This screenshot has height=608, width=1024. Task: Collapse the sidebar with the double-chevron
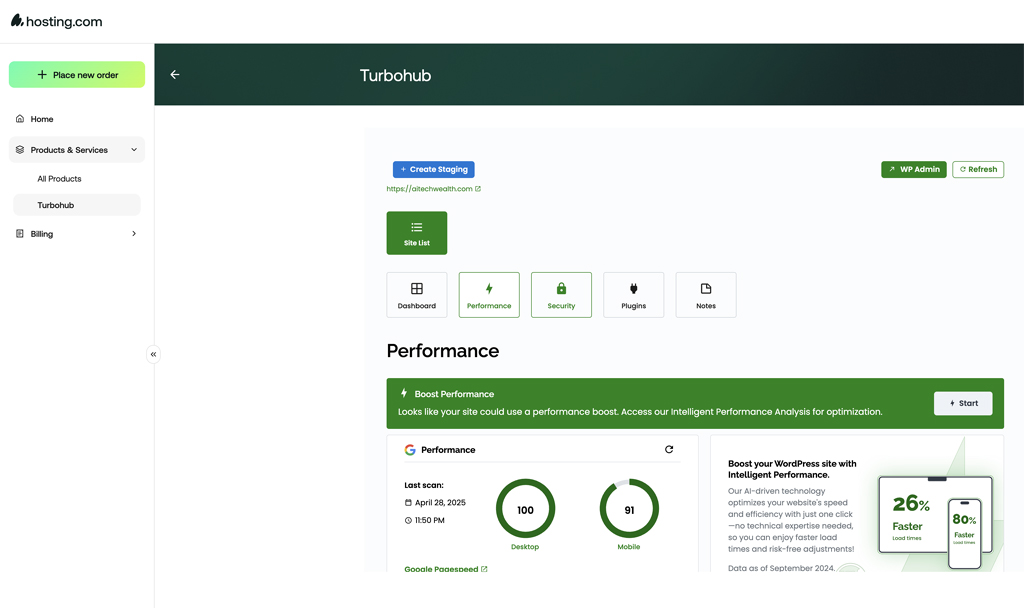153,354
